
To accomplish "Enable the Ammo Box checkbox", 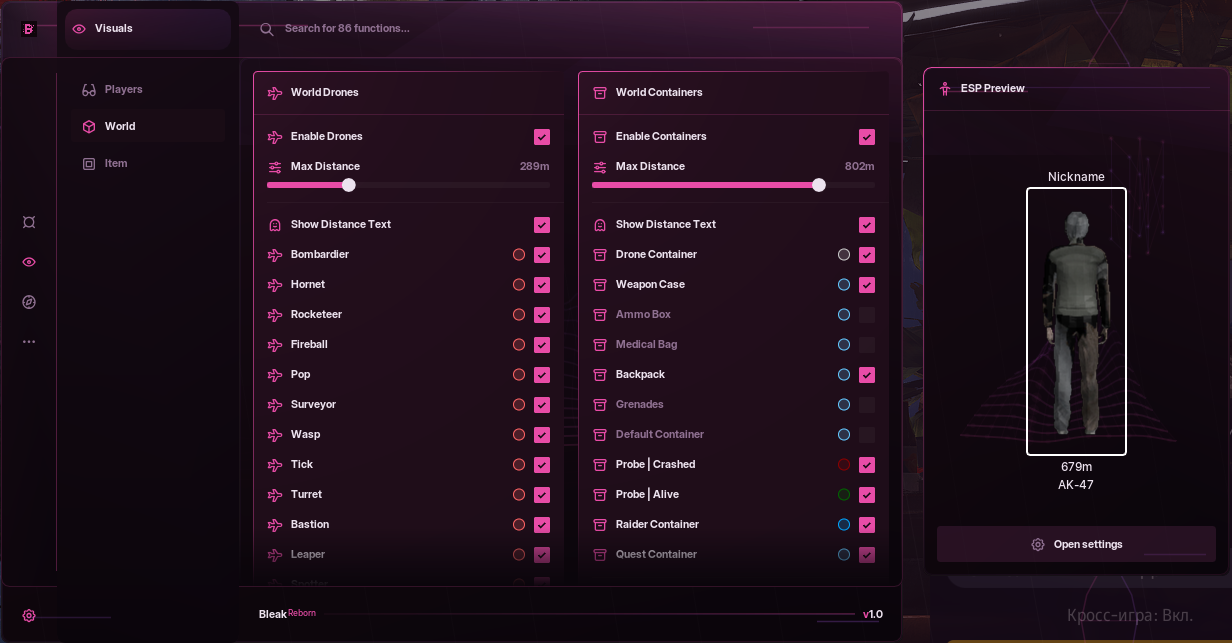I will tap(867, 315).
